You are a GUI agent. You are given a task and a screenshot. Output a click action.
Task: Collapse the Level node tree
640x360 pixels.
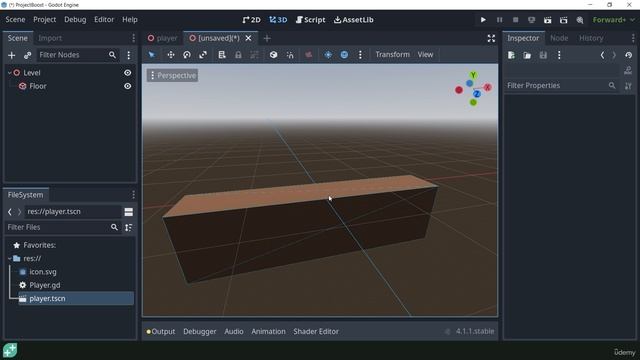pos(10,73)
